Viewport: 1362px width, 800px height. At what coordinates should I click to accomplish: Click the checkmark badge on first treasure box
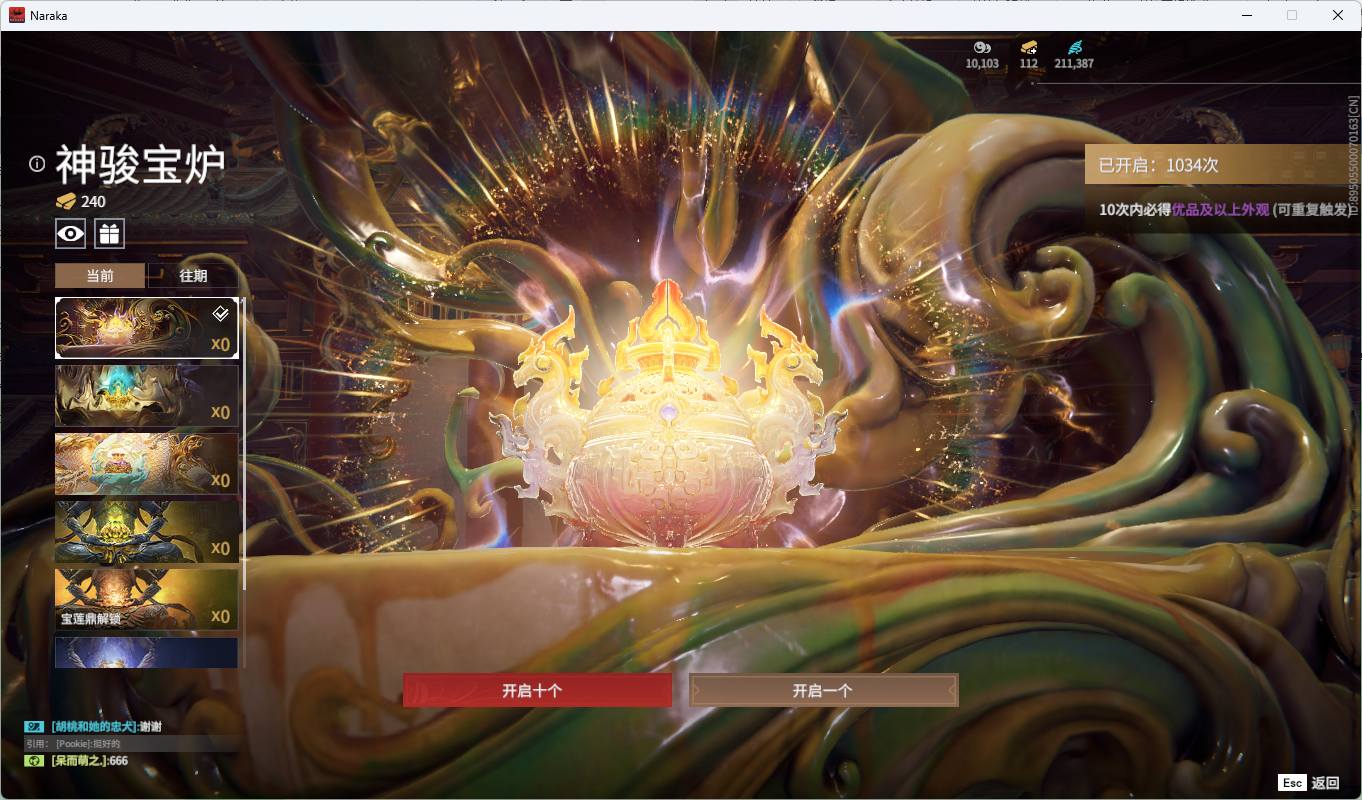(x=221, y=314)
